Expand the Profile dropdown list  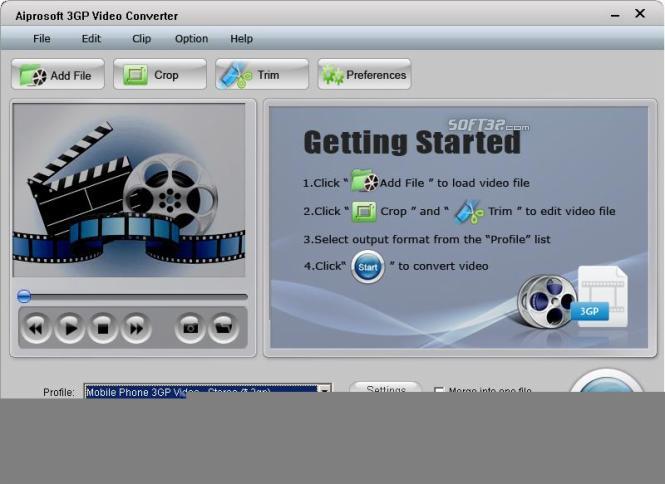pos(325,389)
